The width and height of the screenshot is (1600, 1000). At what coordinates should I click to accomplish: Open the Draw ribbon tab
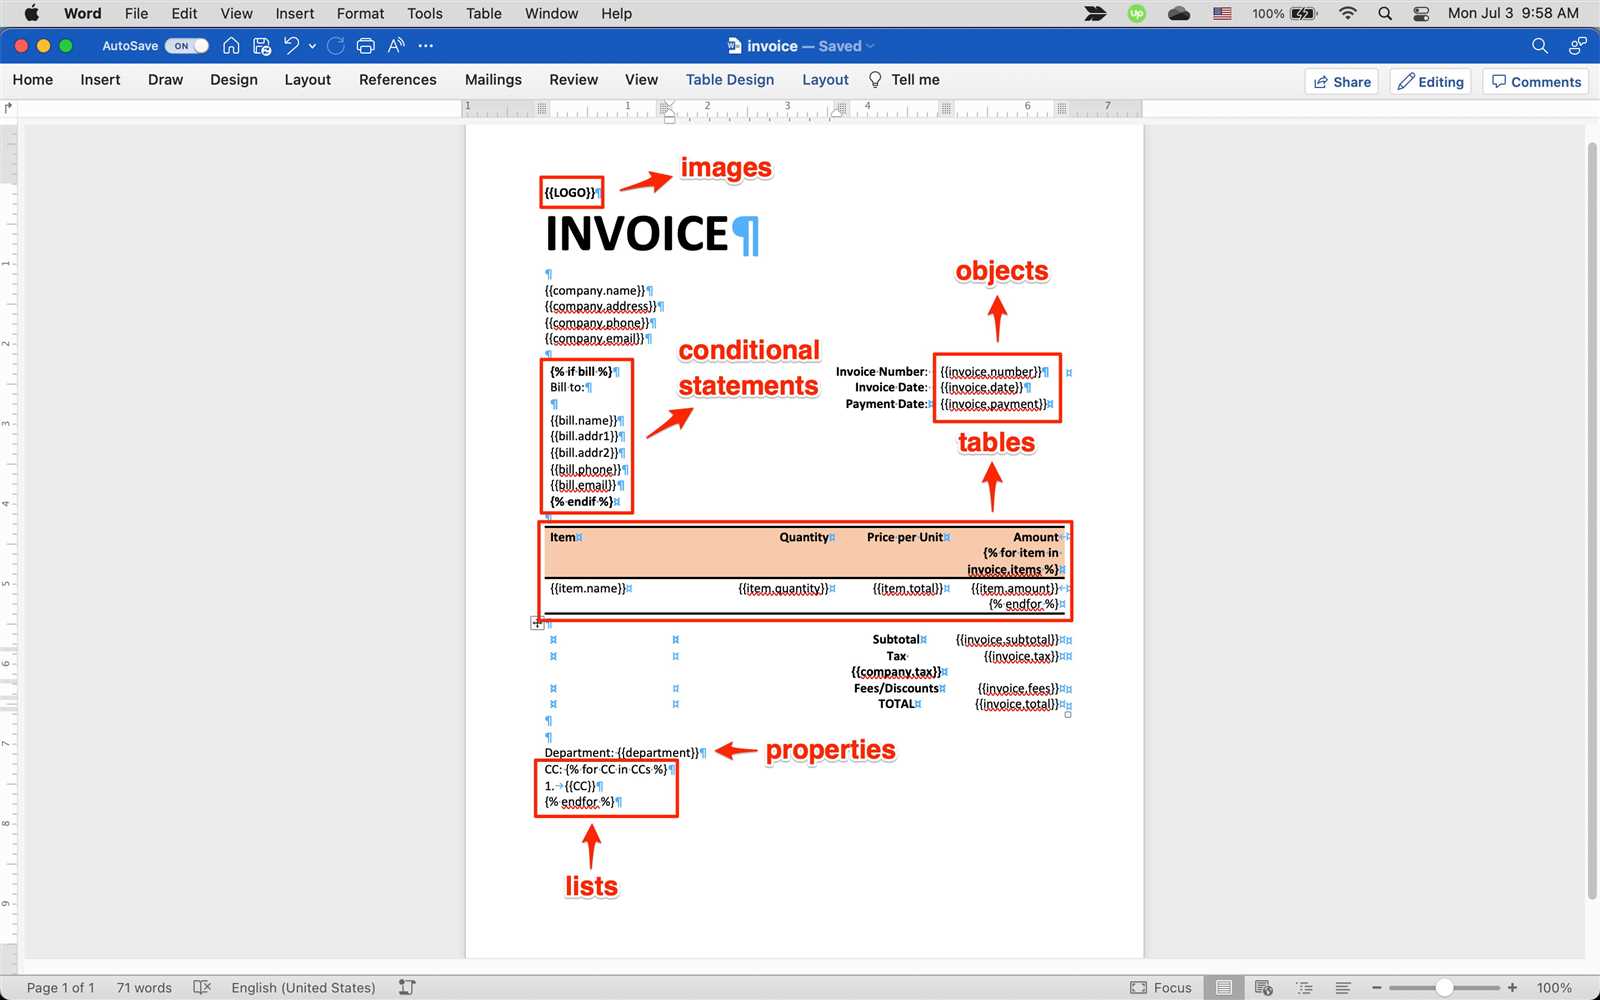click(x=165, y=80)
